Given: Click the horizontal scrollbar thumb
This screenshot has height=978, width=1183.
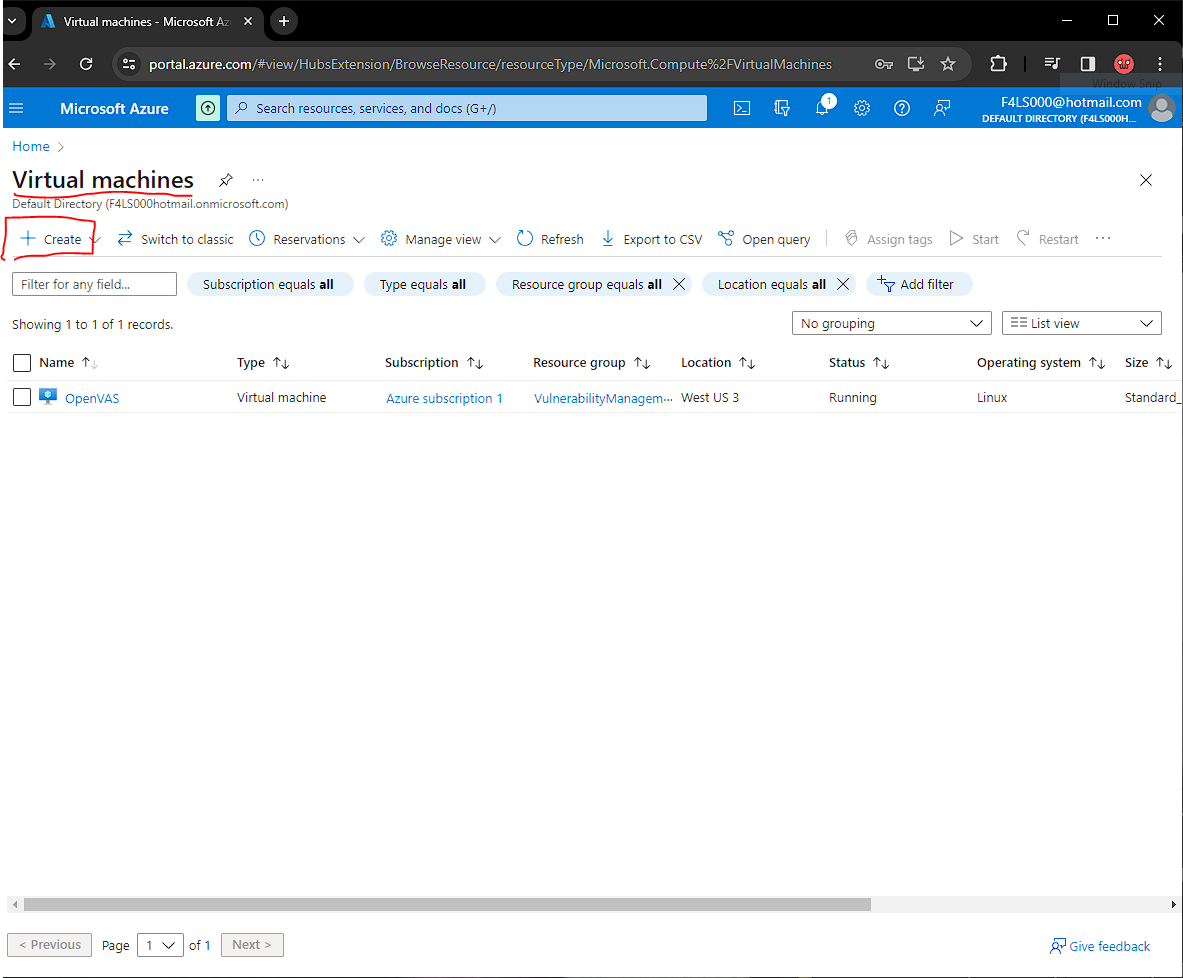Looking at the screenshot, I should click(447, 904).
